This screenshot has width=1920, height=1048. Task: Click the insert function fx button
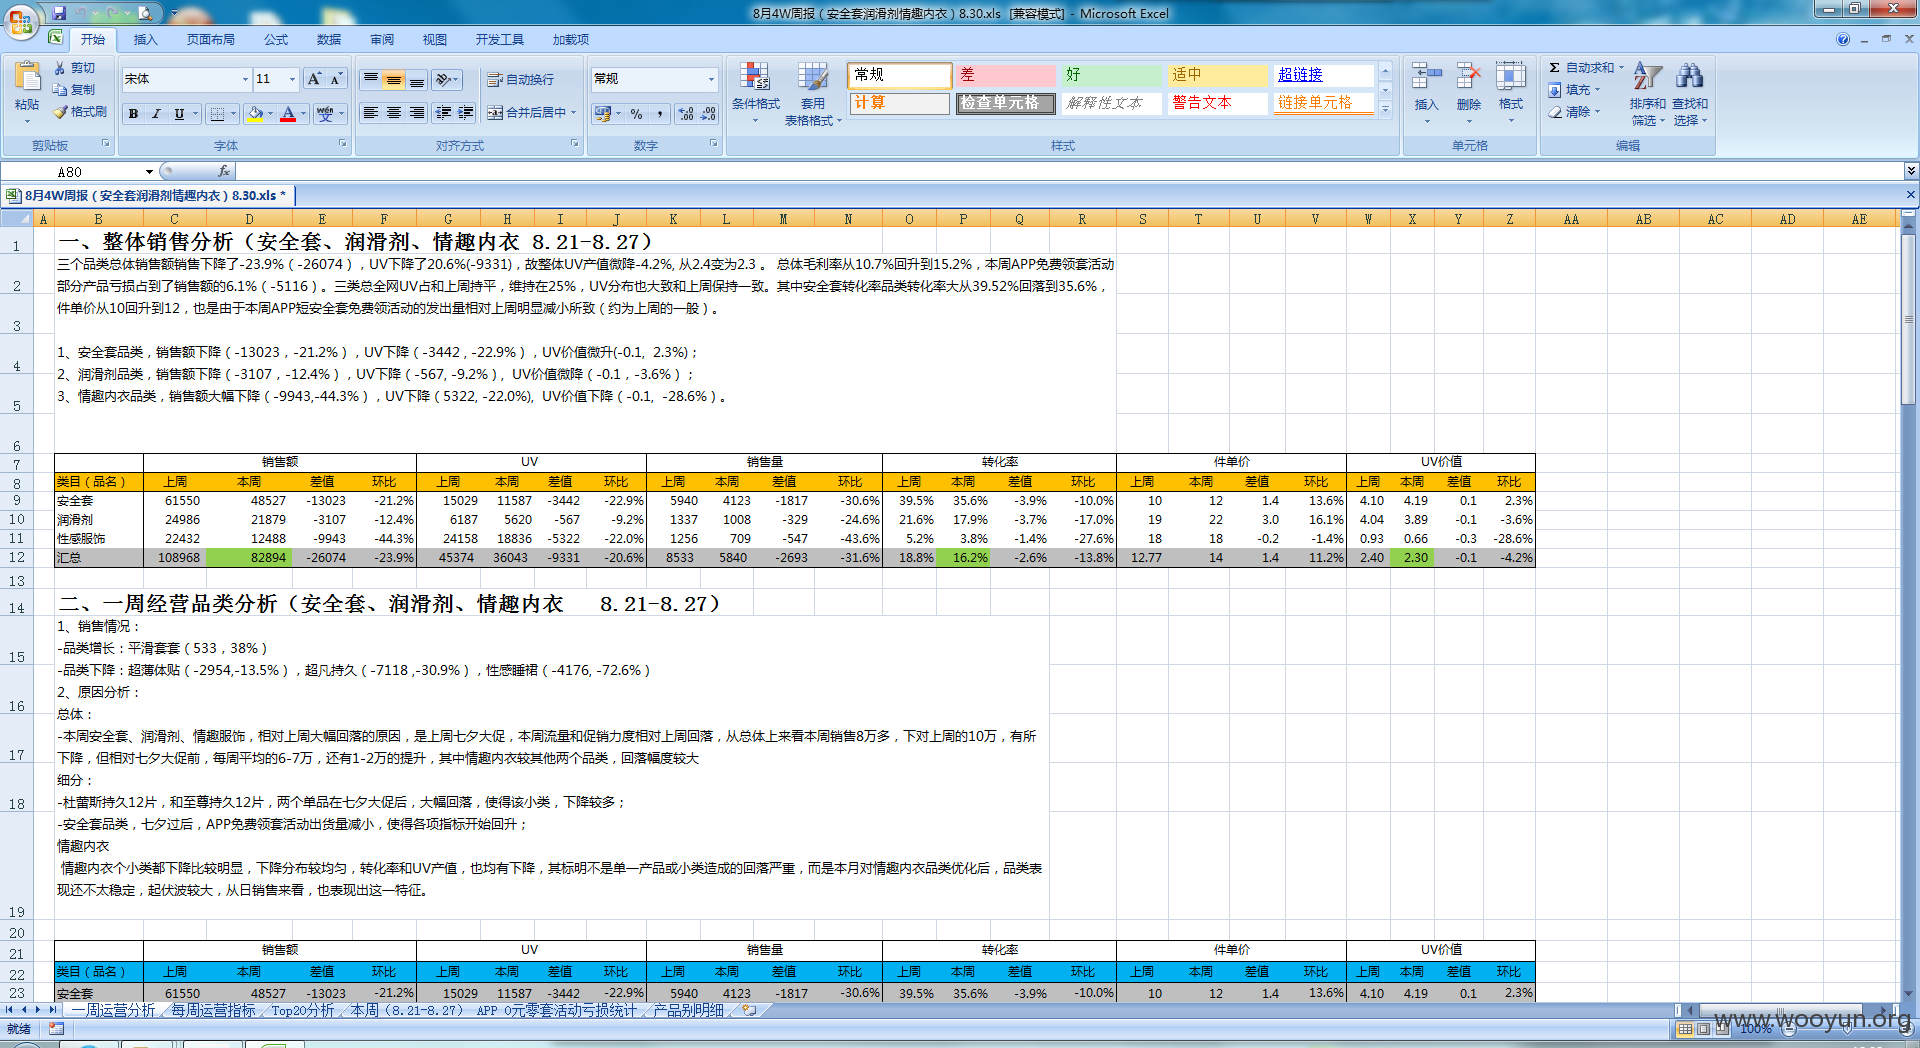(224, 172)
